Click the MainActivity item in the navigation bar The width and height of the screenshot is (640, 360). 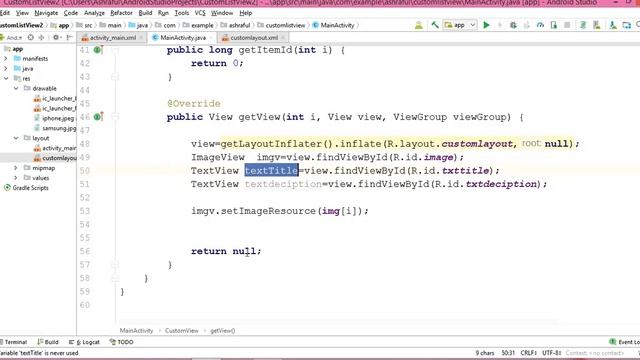[333, 25]
